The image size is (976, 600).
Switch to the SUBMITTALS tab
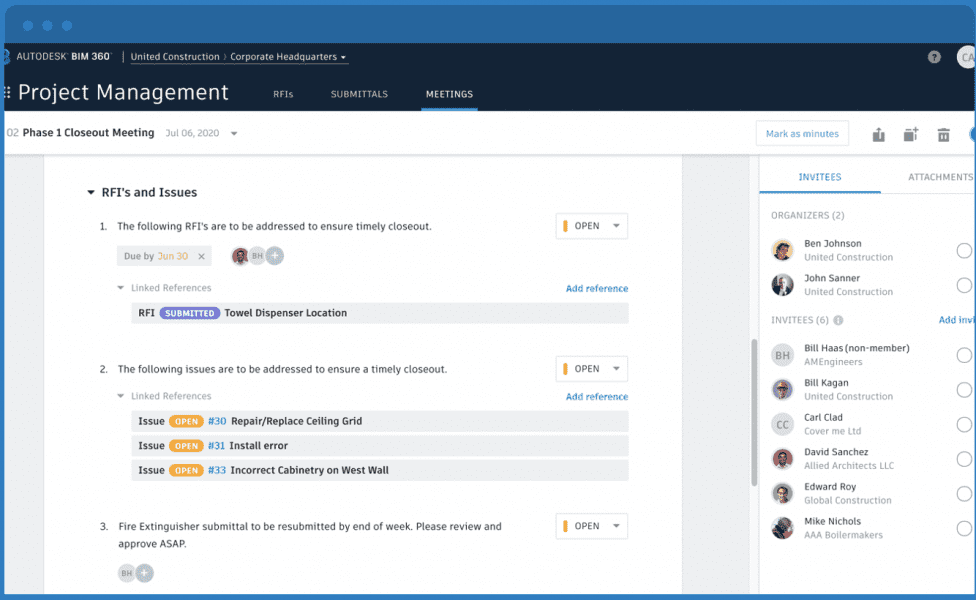[x=361, y=94]
